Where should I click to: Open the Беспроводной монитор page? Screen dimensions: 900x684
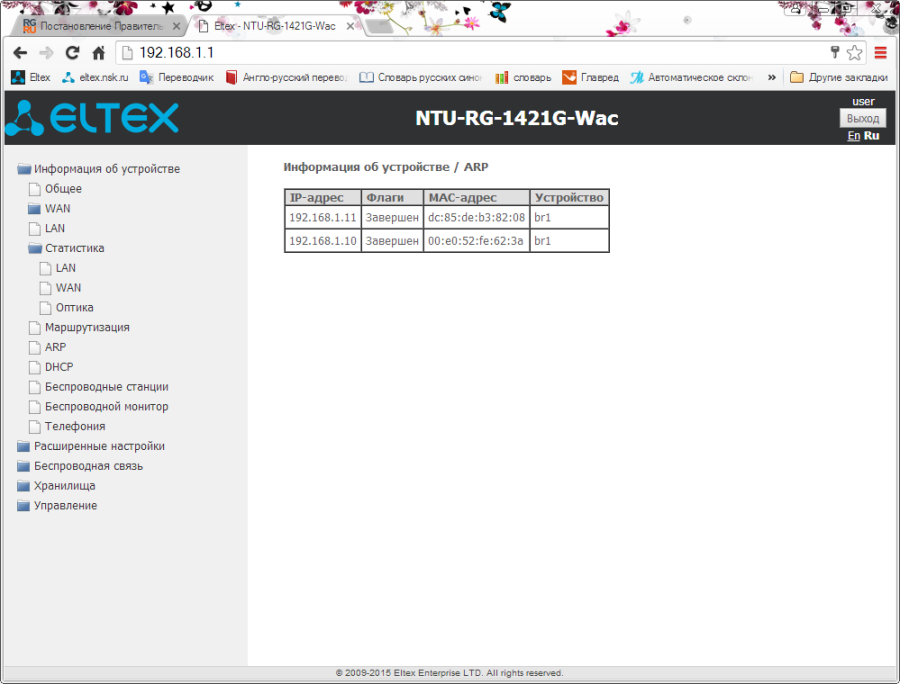(99, 406)
